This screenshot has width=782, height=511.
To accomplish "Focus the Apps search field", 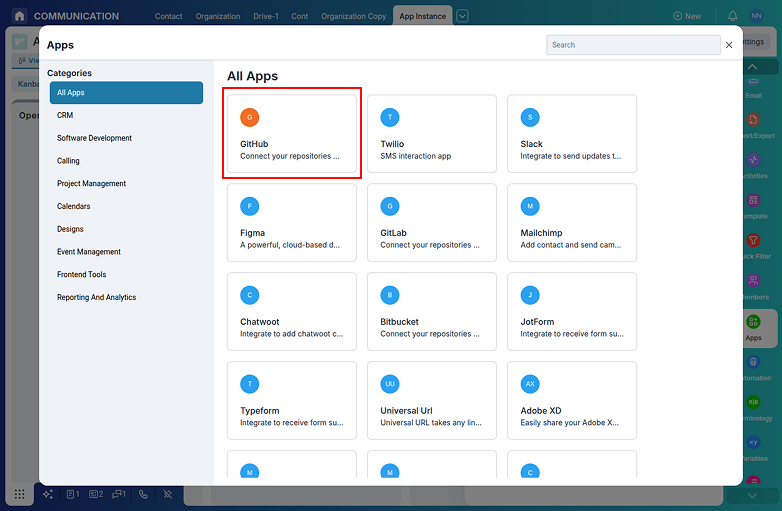I will [x=633, y=45].
